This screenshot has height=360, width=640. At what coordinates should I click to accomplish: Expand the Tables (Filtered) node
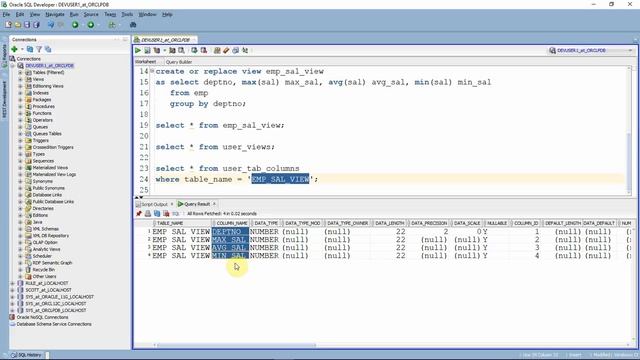pos(20,72)
